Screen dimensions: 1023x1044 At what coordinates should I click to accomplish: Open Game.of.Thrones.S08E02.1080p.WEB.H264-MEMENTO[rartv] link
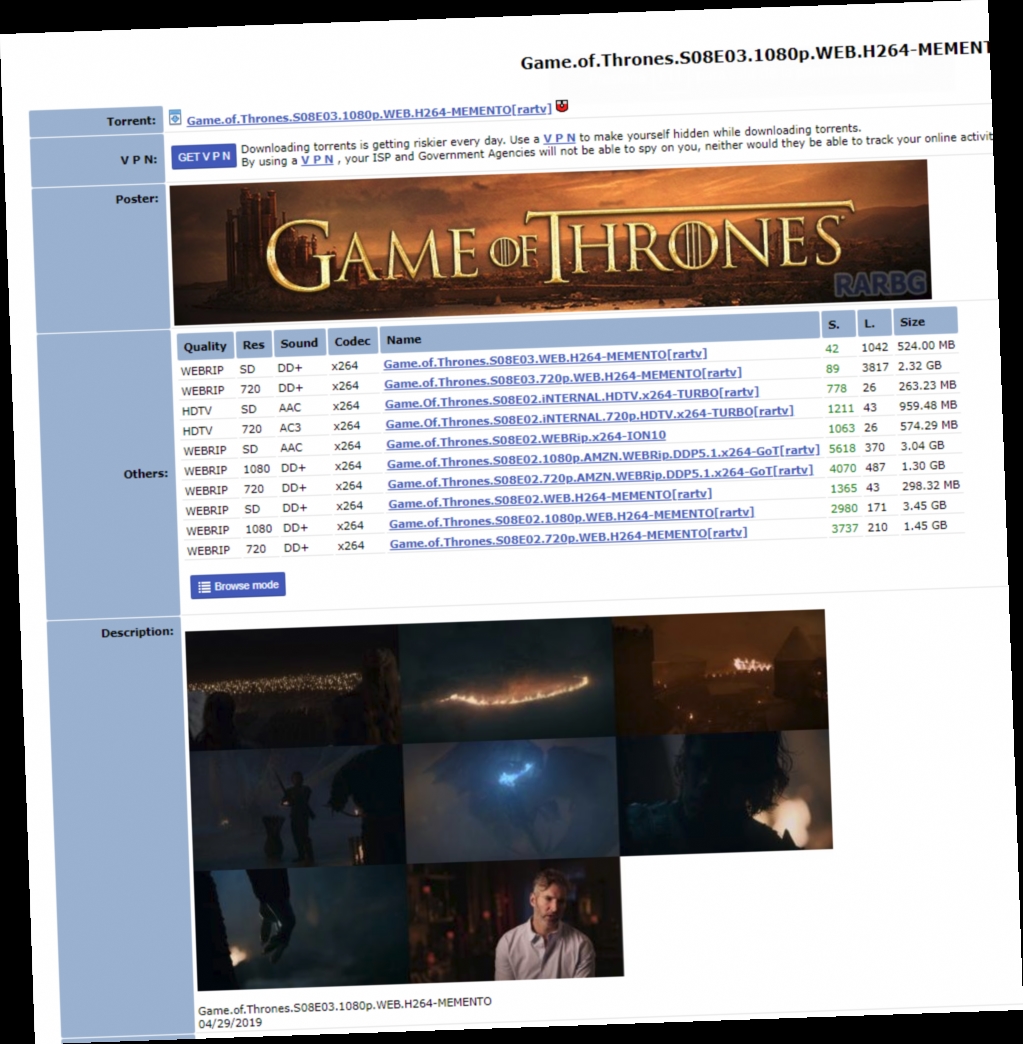click(571, 517)
